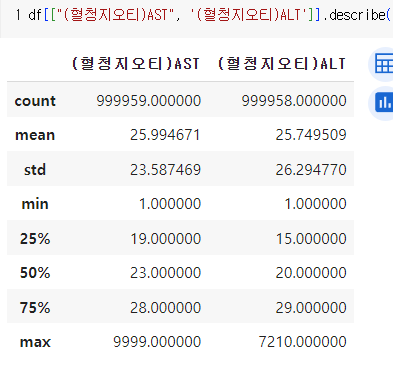Select ALT count value 999958.000000

294,101
